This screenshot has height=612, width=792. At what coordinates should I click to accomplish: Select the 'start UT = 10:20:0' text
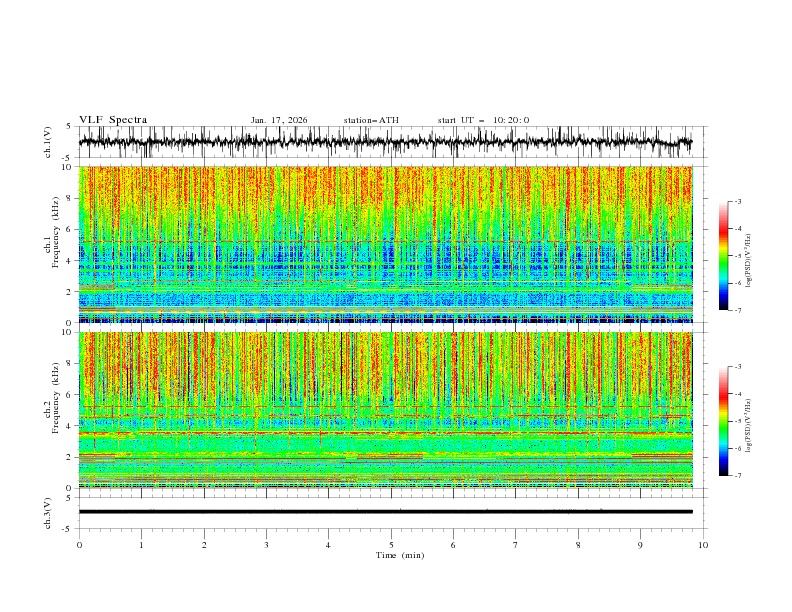[x=483, y=120]
